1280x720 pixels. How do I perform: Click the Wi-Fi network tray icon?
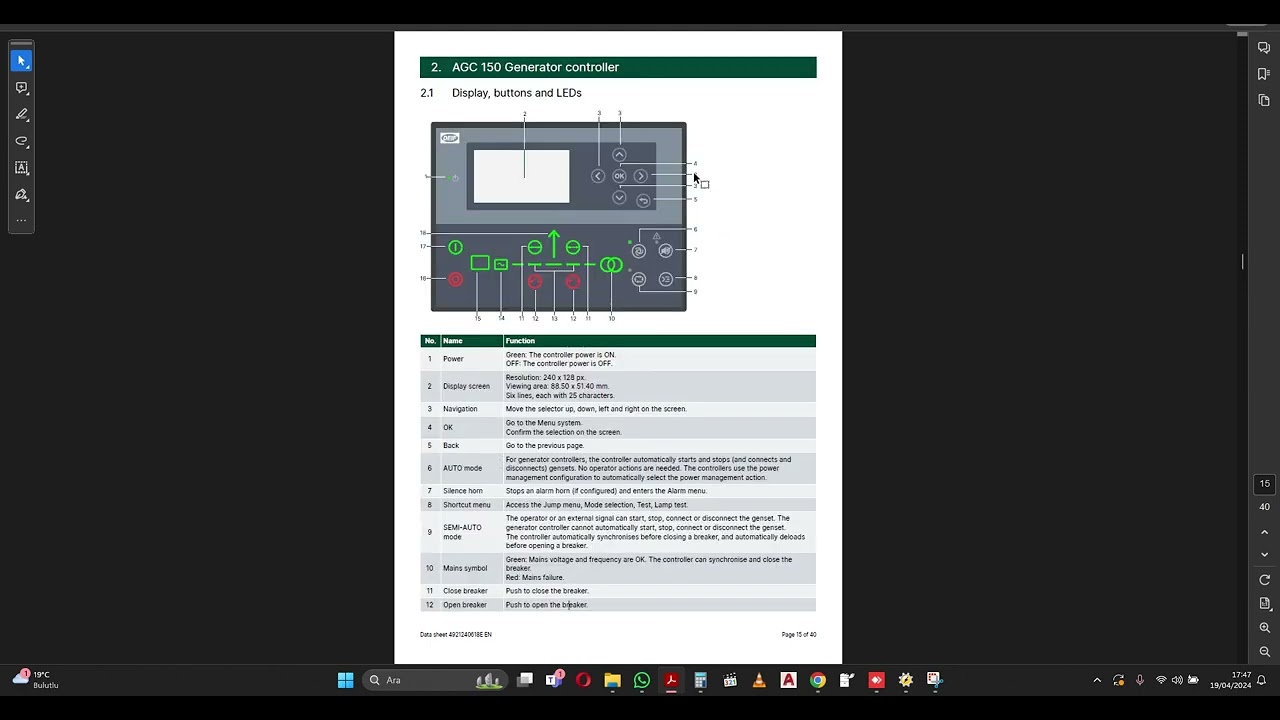[1161, 680]
